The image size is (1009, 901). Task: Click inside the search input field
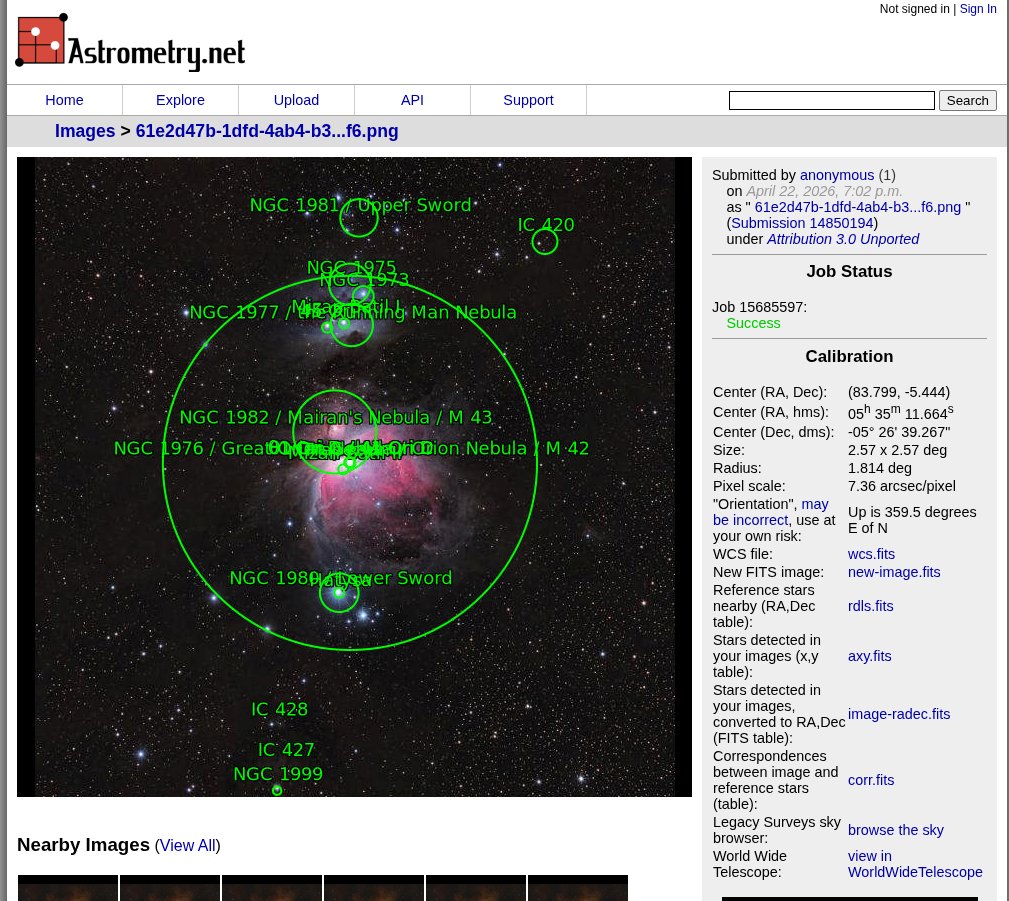pos(831,100)
